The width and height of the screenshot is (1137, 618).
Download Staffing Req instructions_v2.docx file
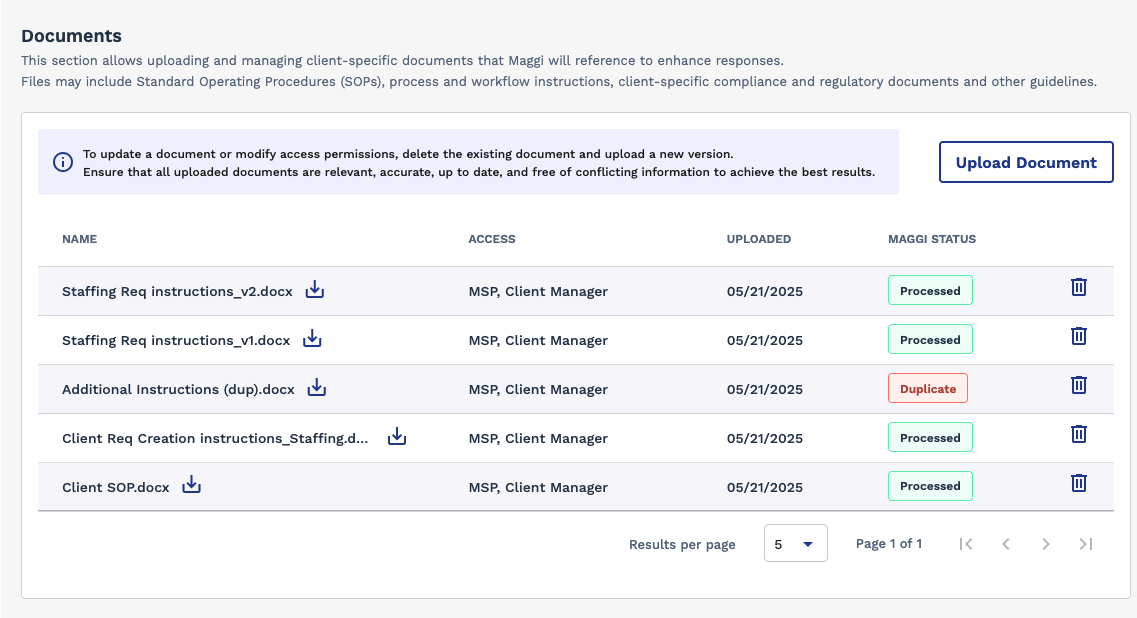[315, 290]
